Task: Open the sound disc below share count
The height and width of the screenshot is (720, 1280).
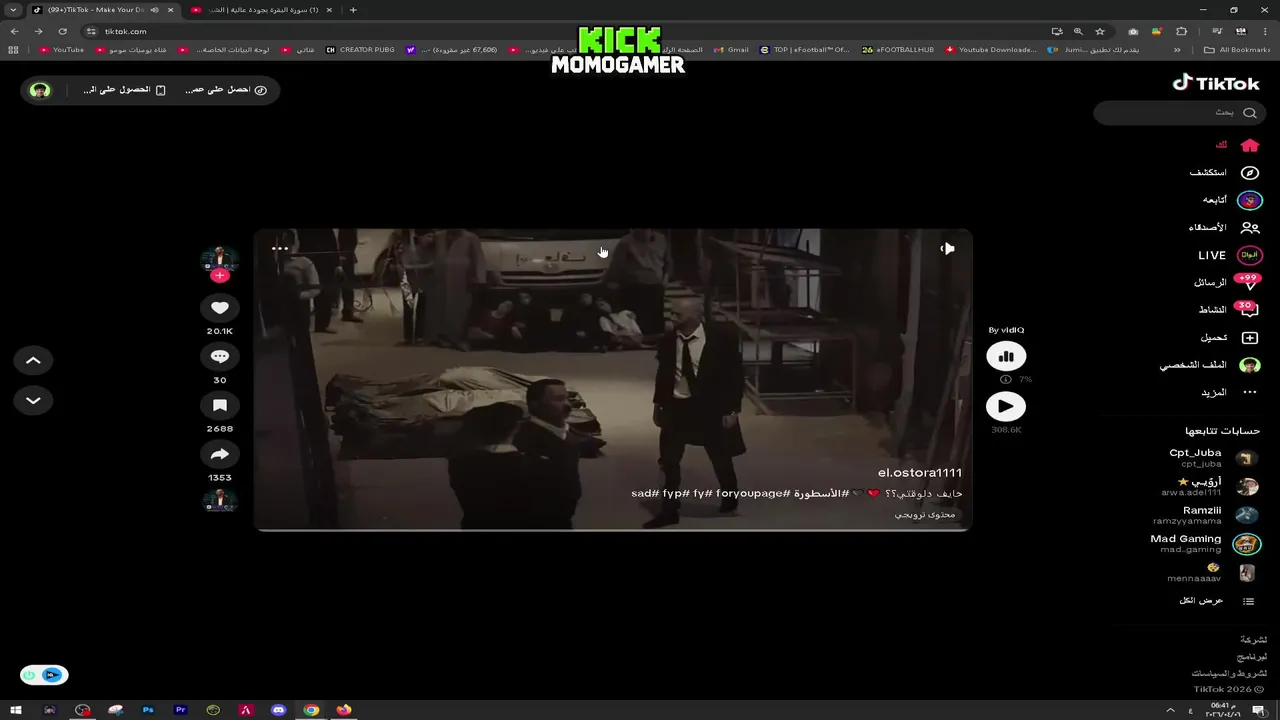Action: pos(220,501)
